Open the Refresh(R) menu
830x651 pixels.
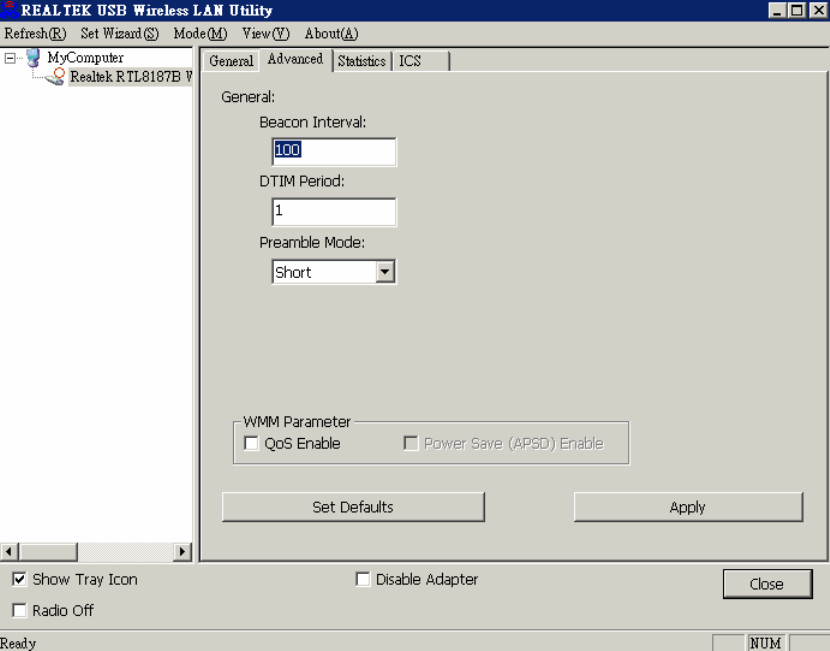coord(35,33)
